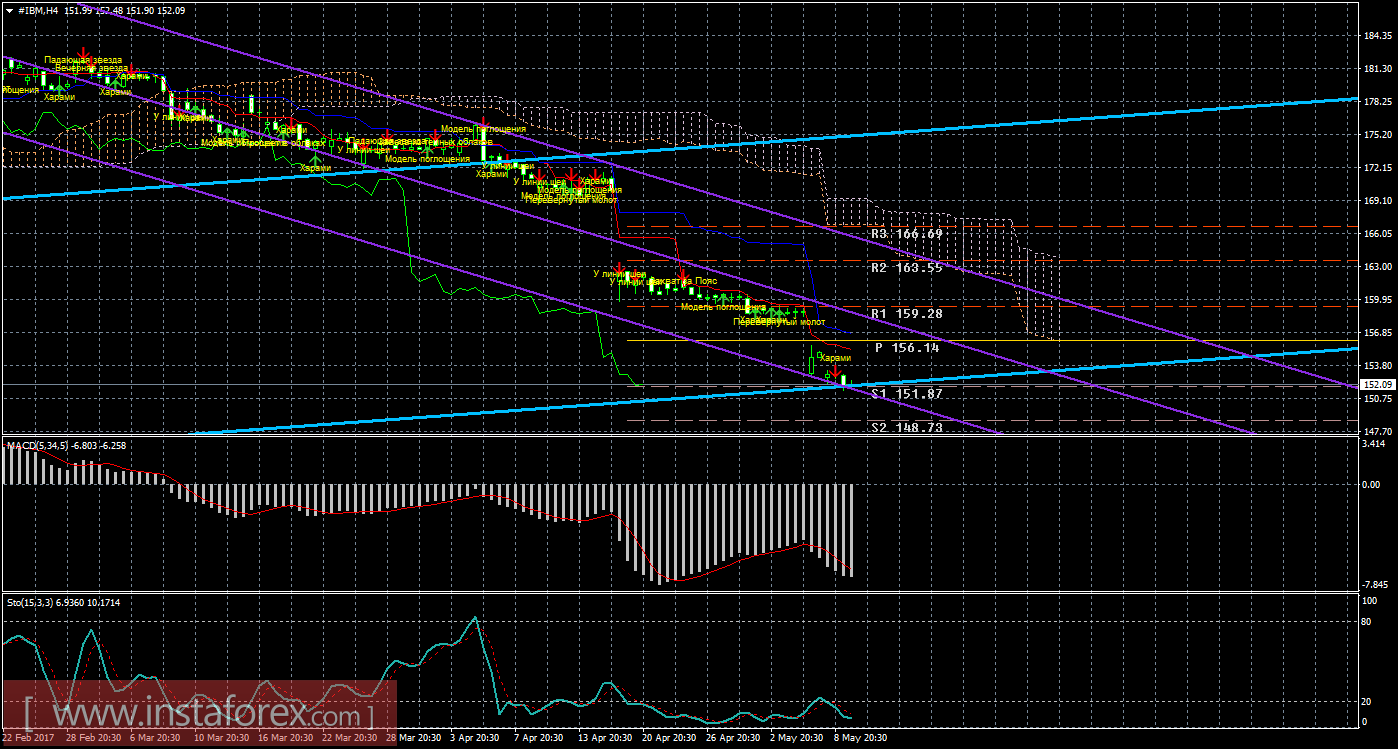The image size is (1398, 749).
Task: Select the S2 148.73 support label
Action: [x=907, y=427]
